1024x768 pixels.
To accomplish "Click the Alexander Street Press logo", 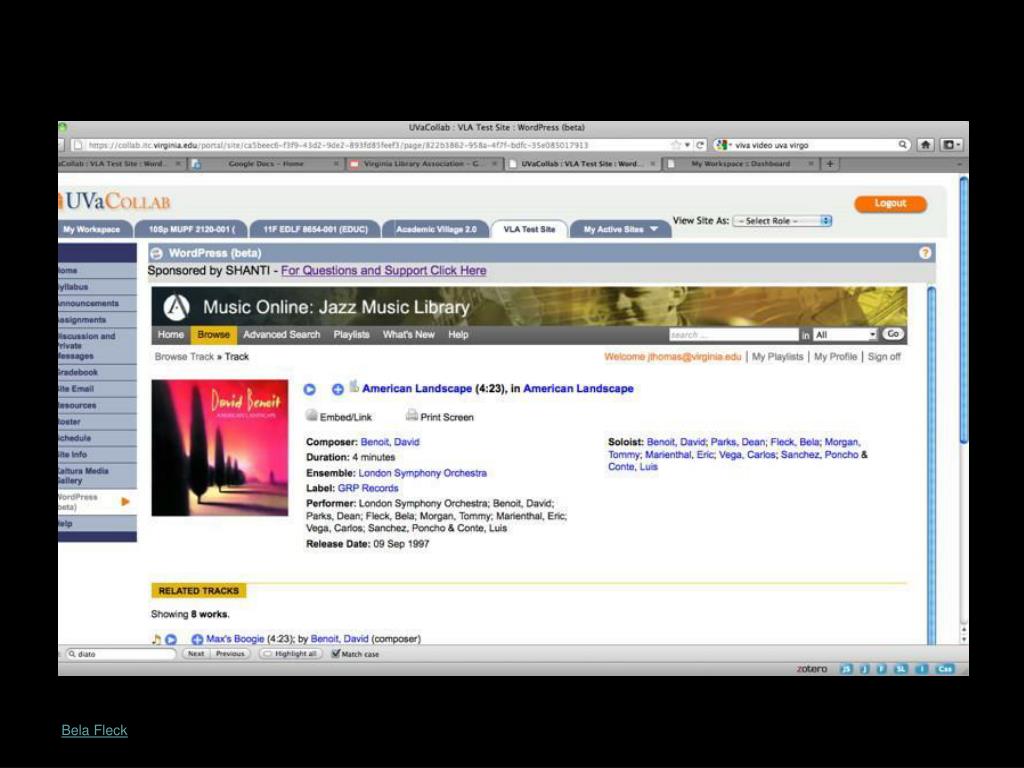I will [176, 307].
